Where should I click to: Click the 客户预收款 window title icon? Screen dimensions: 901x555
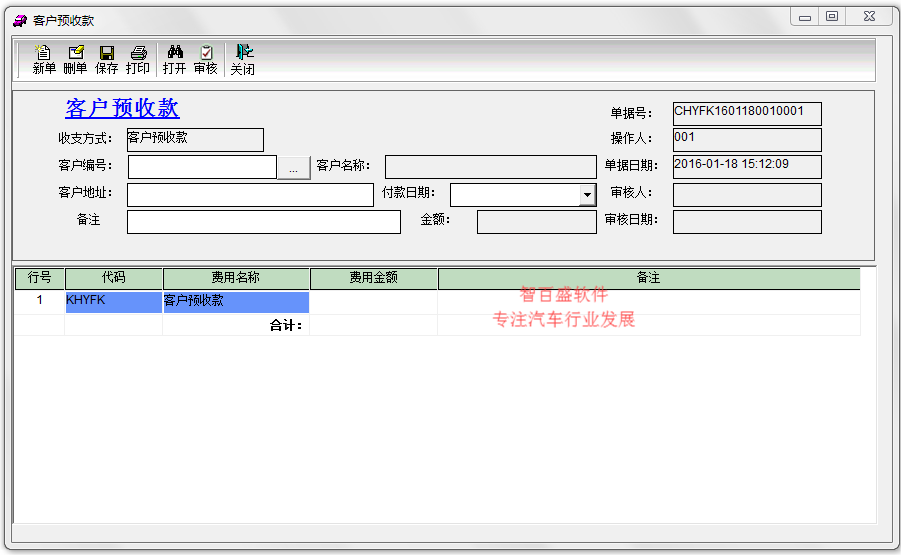20,21
